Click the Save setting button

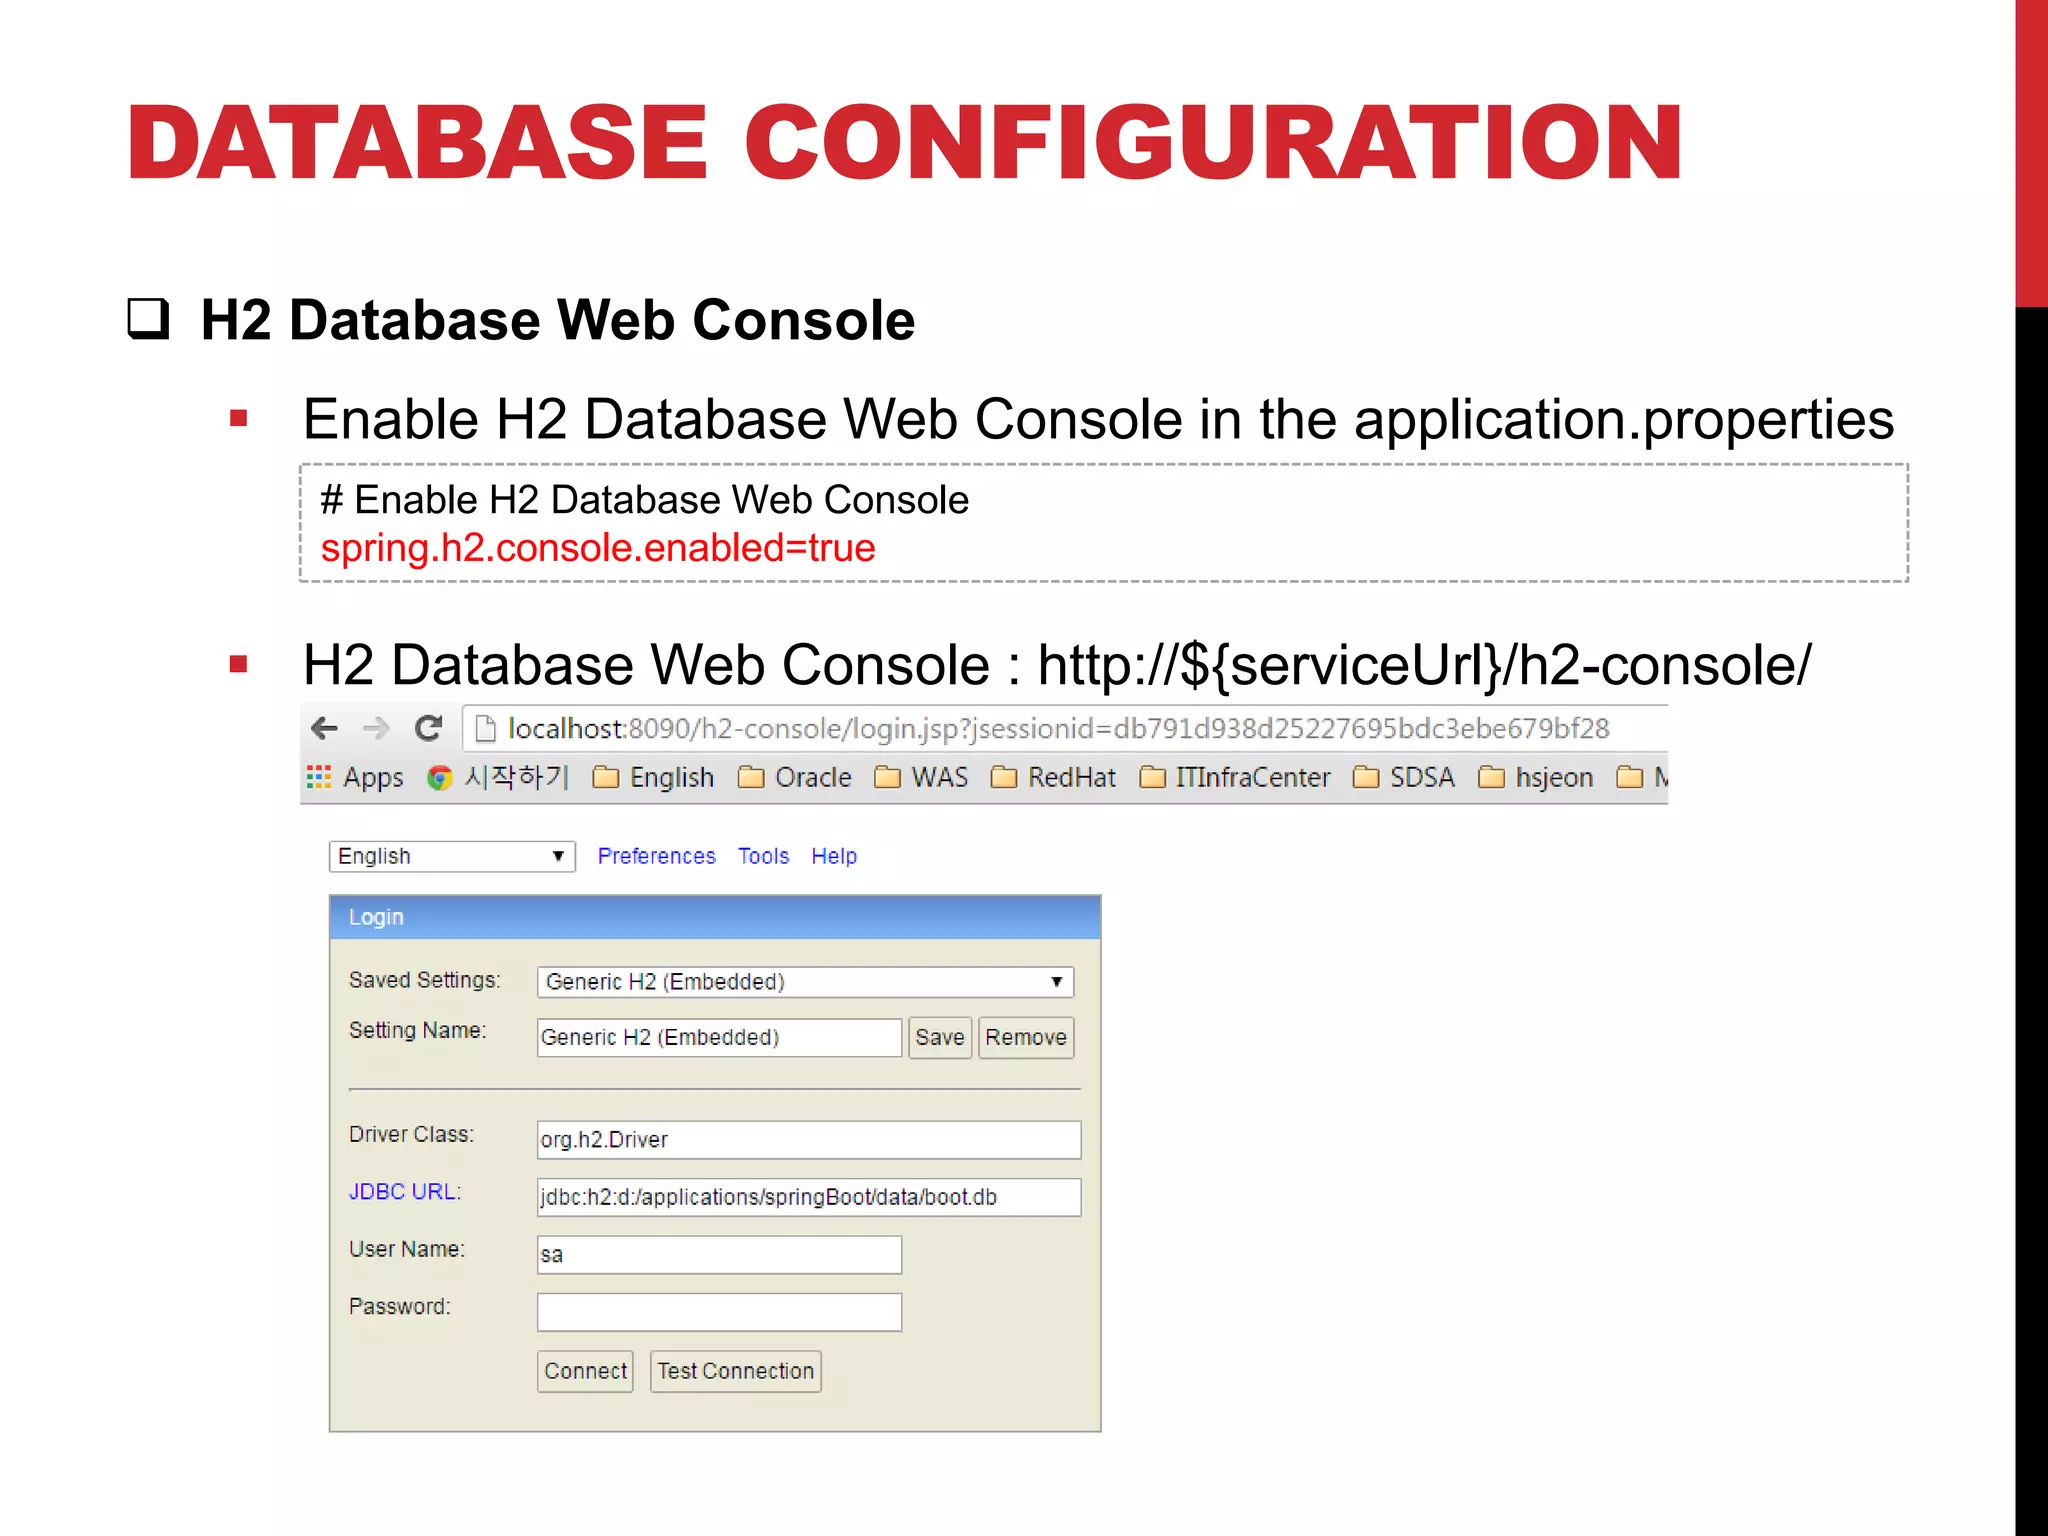(x=939, y=1037)
